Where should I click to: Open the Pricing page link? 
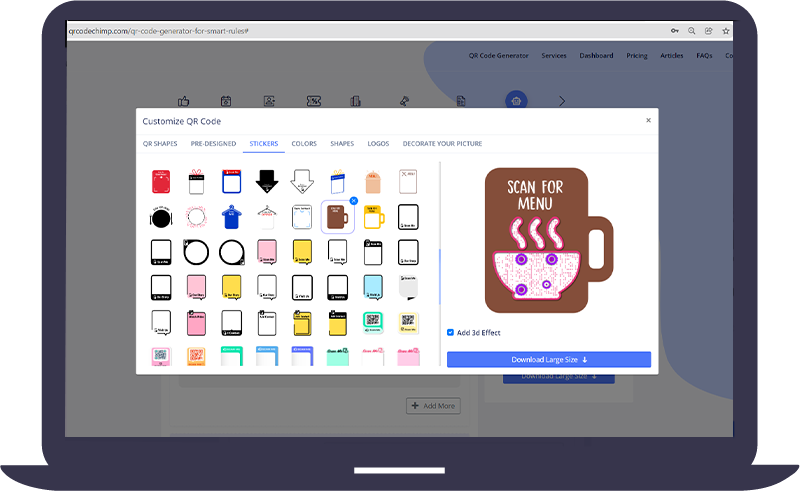click(x=637, y=56)
